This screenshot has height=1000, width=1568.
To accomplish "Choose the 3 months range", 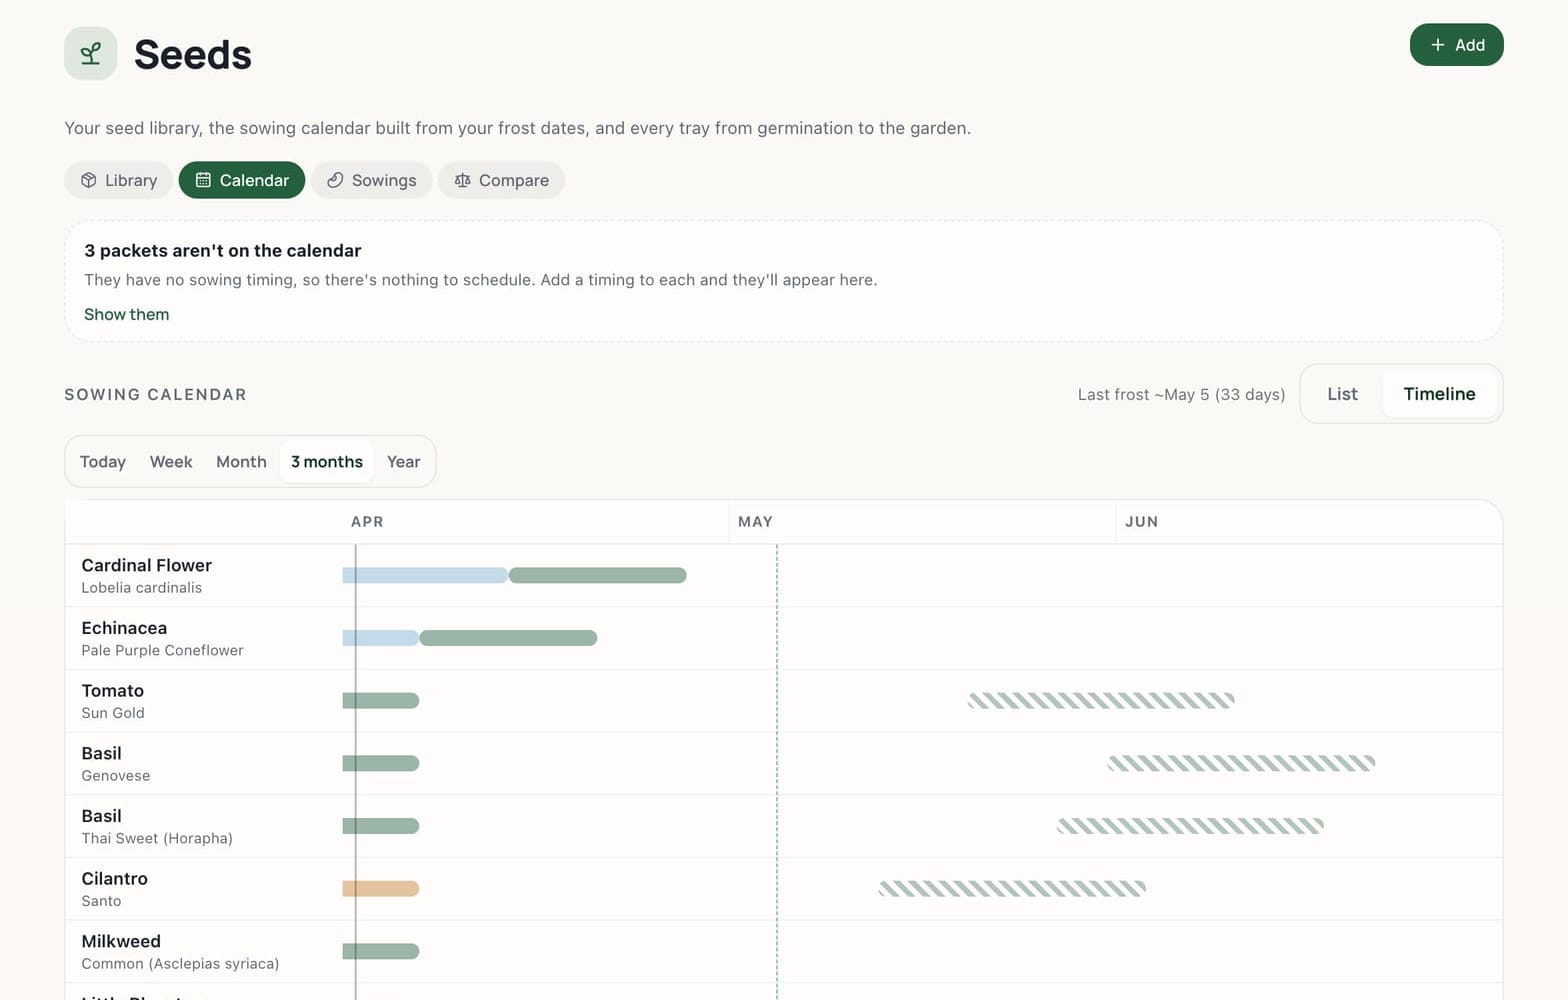I will tap(327, 462).
